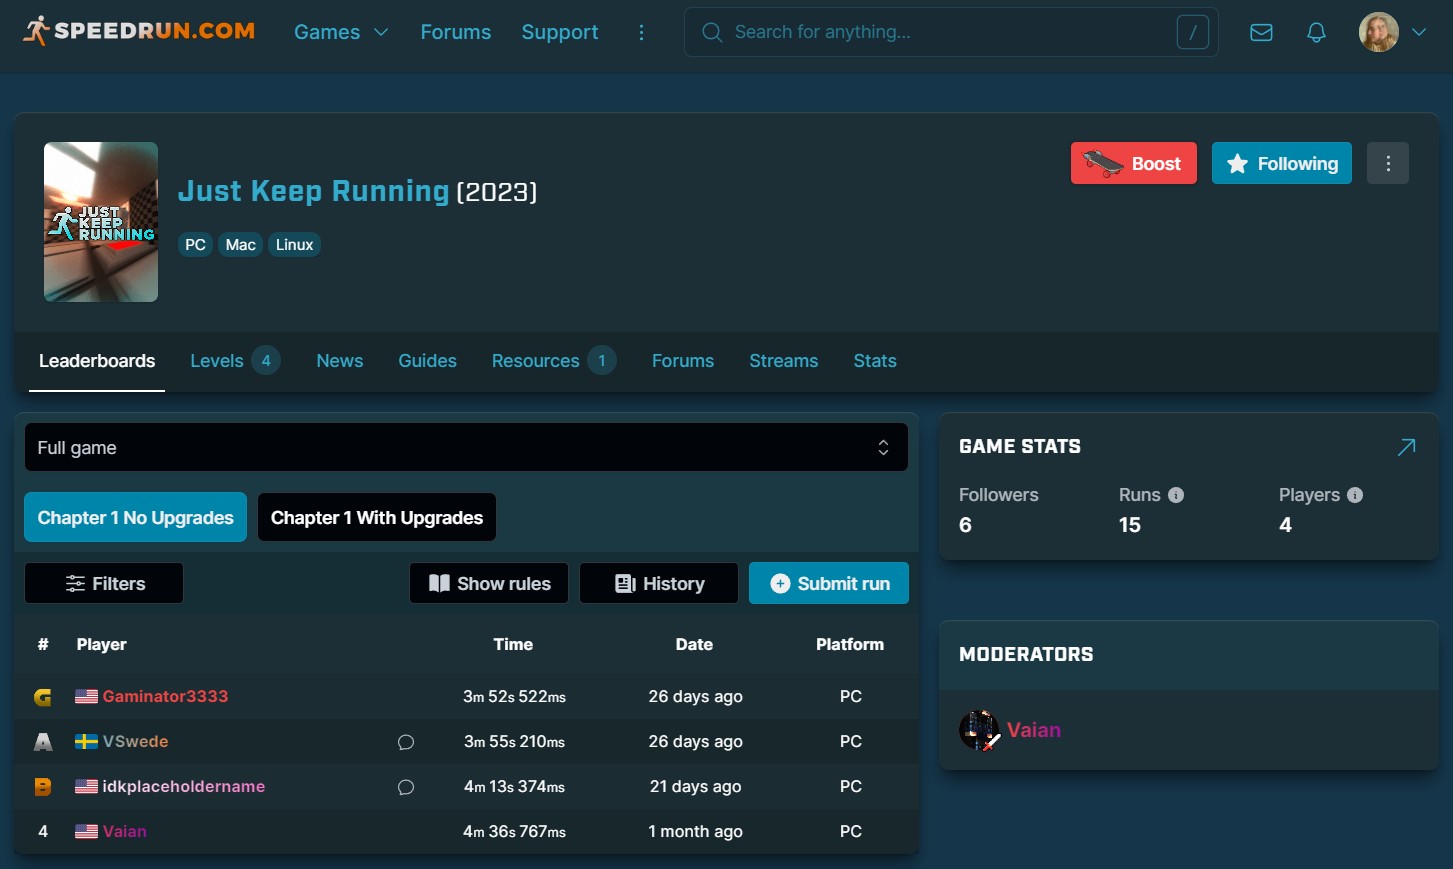Viewport: 1453px width, 869px height.
Task: Click moderator Vaian's avatar
Action: point(979,730)
